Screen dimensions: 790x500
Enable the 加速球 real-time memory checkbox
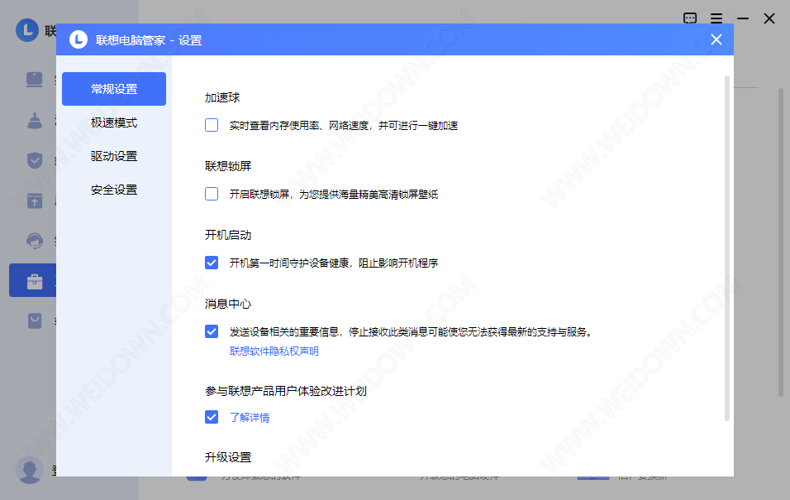pyautogui.click(x=211, y=126)
